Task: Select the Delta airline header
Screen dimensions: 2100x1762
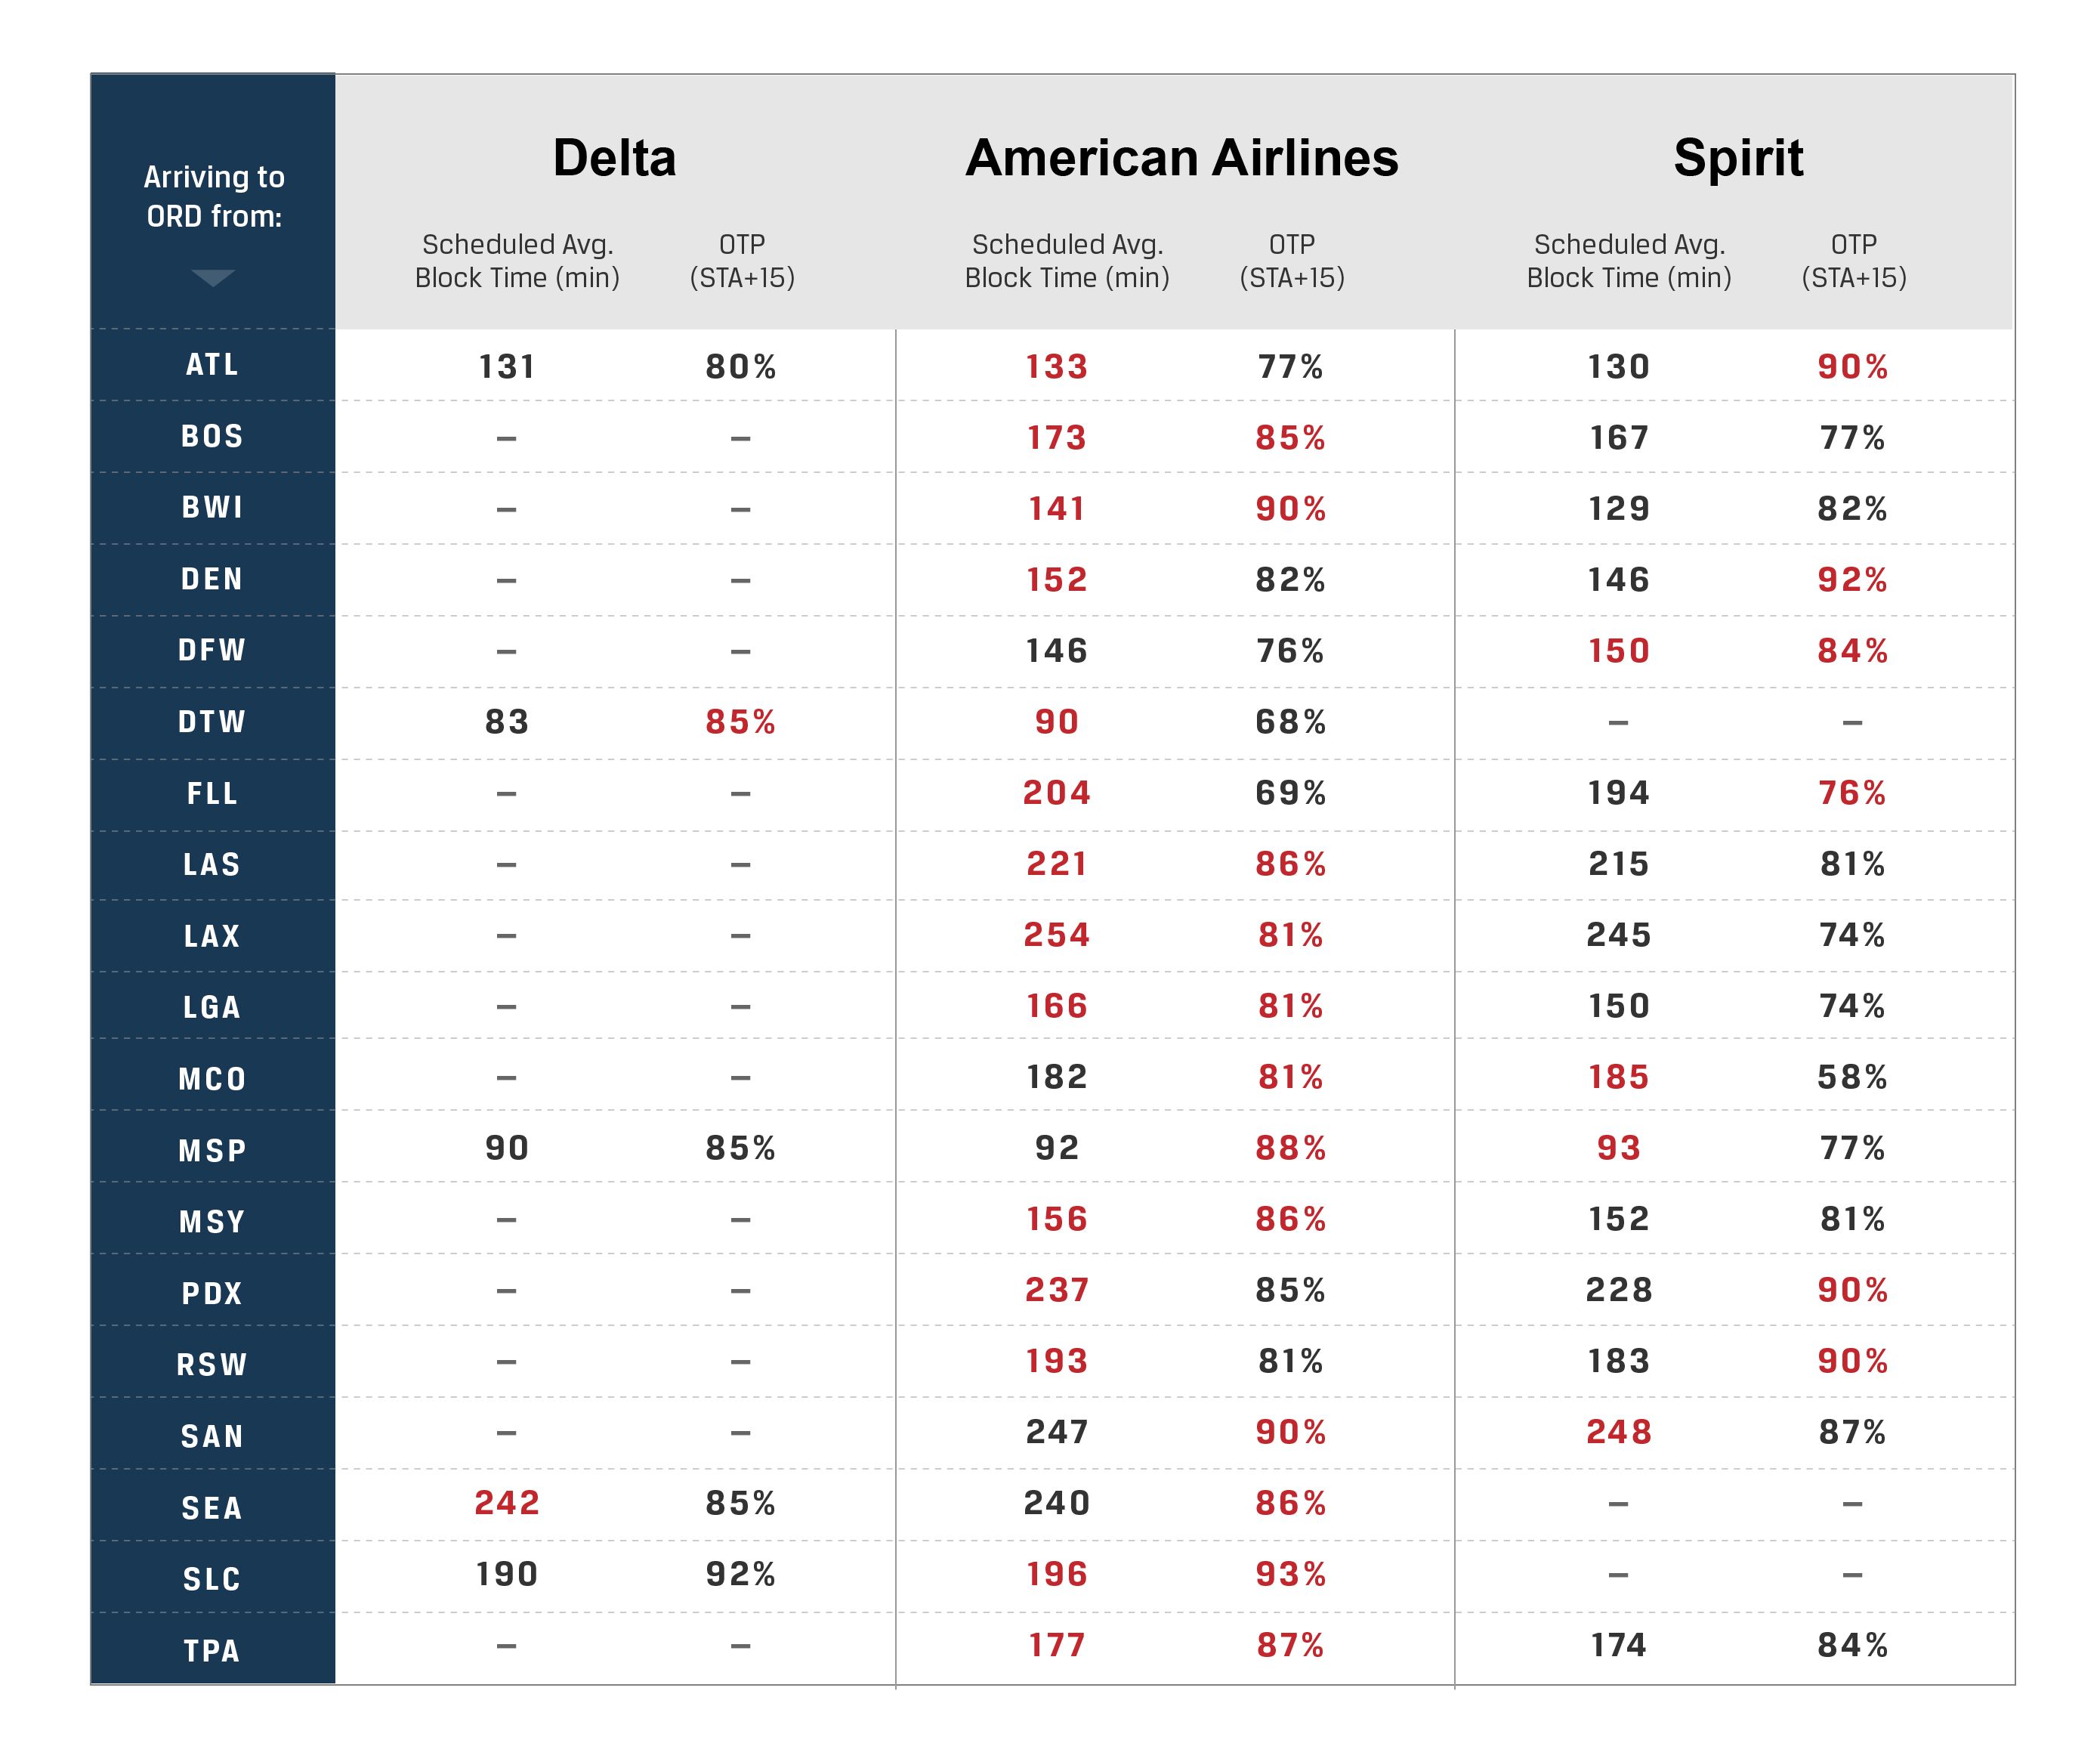Action: click(x=614, y=158)
